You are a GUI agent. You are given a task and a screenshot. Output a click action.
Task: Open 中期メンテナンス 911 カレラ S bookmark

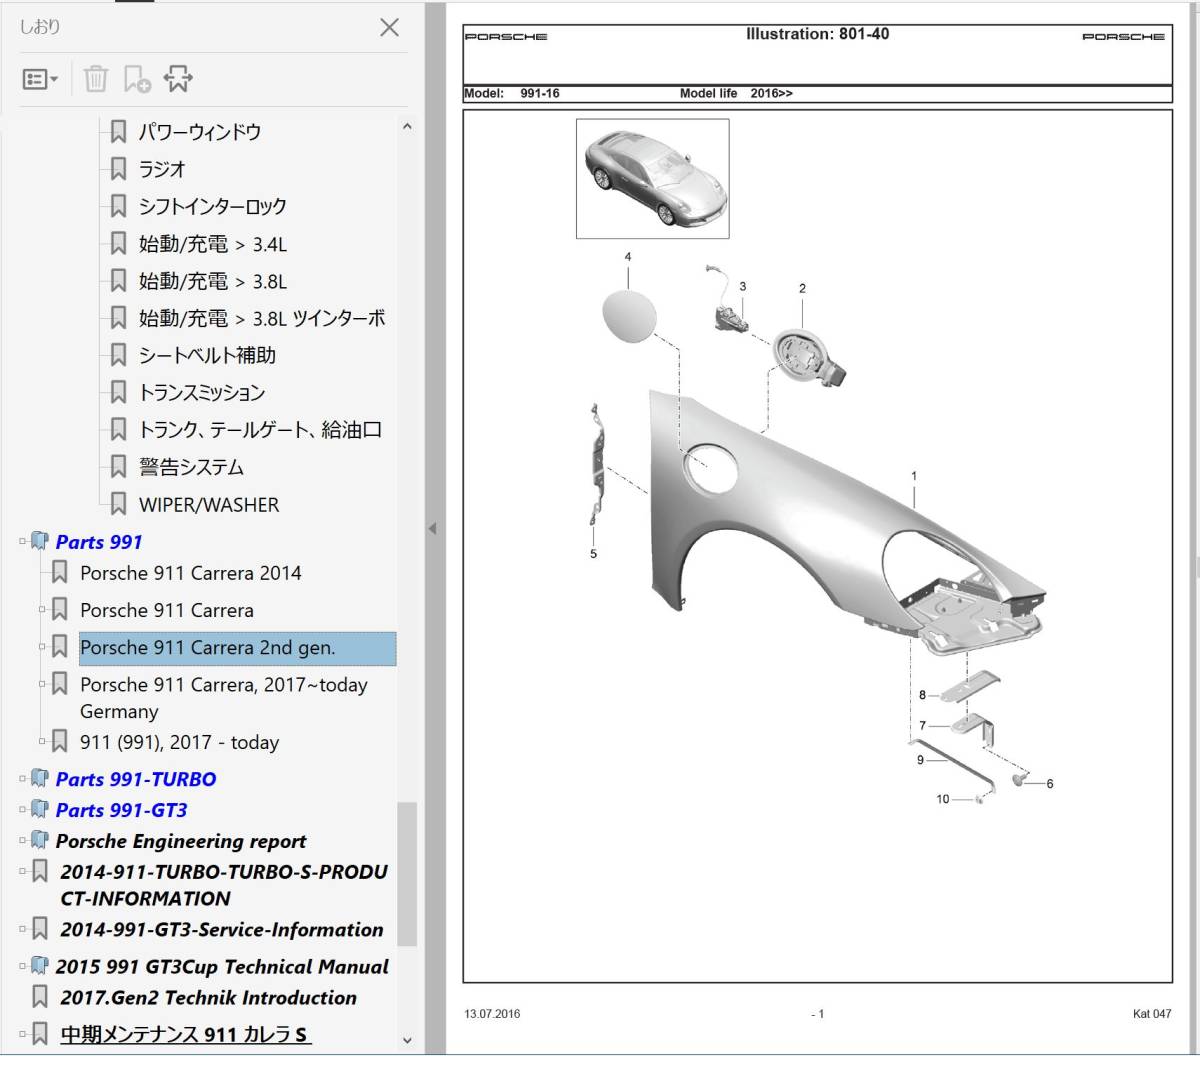pyautogui.click(x=184, y=1034)
